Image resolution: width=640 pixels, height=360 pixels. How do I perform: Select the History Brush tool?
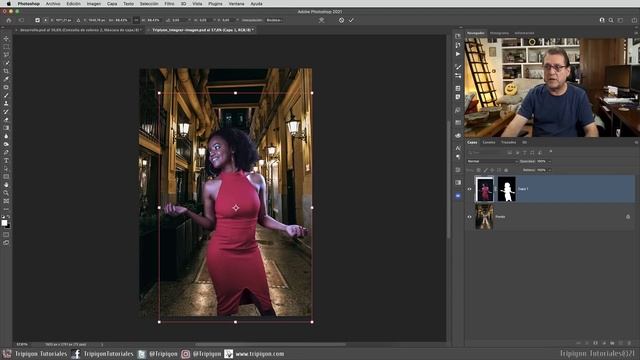tap(6, 112)
